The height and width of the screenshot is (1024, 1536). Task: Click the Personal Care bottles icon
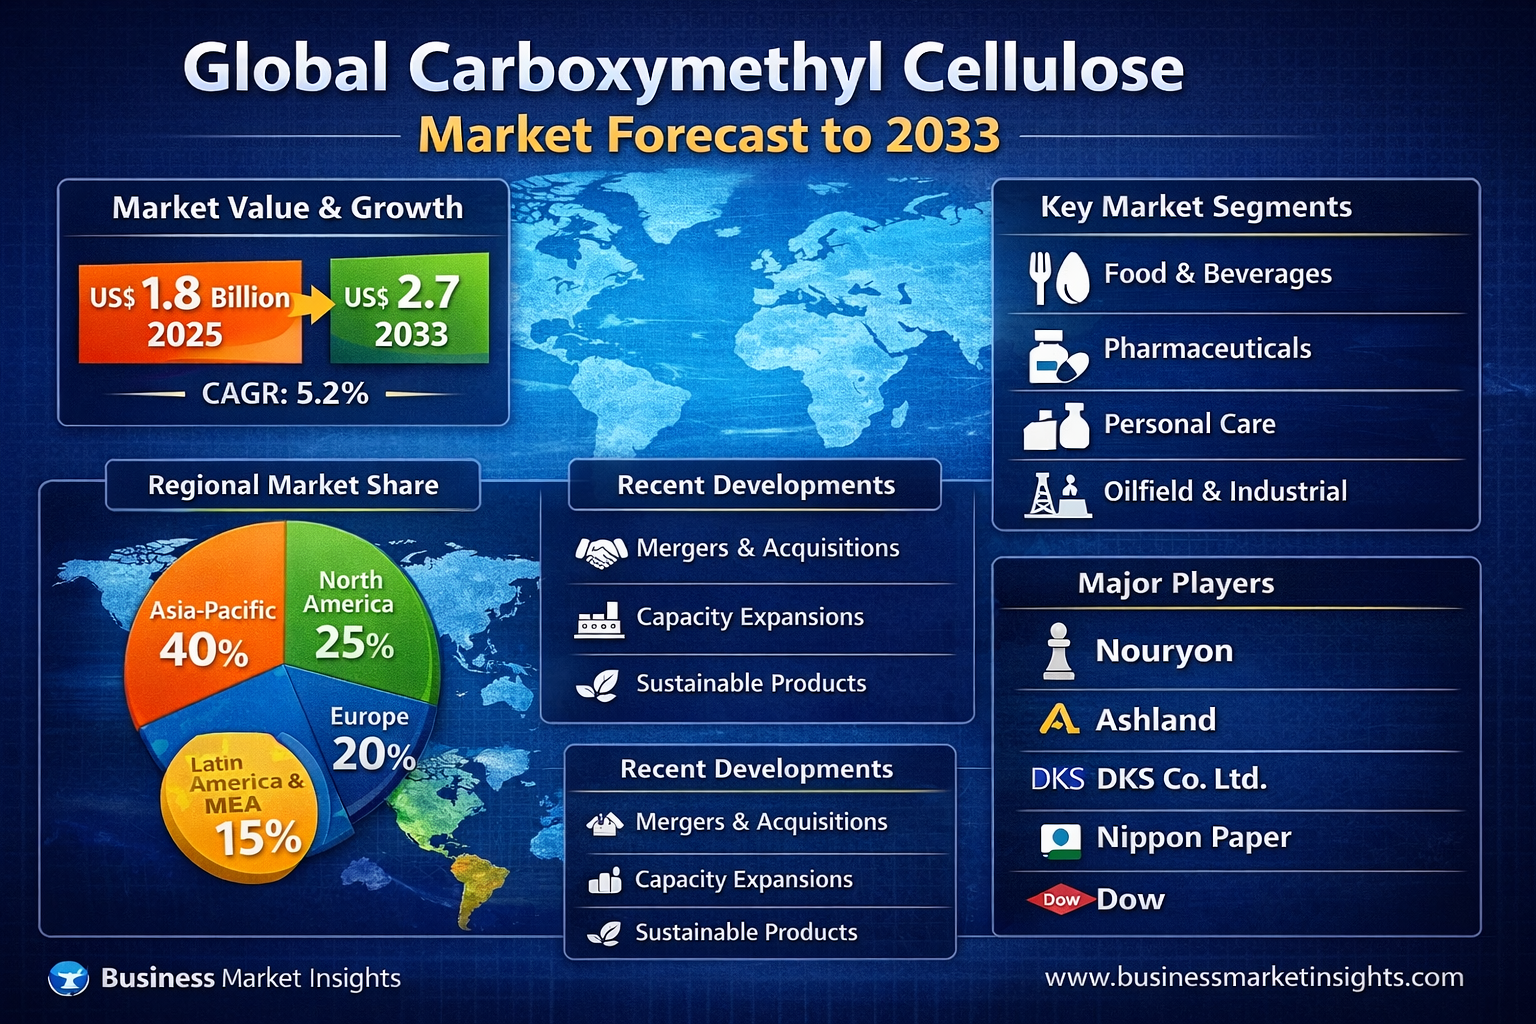(1056, 427)
